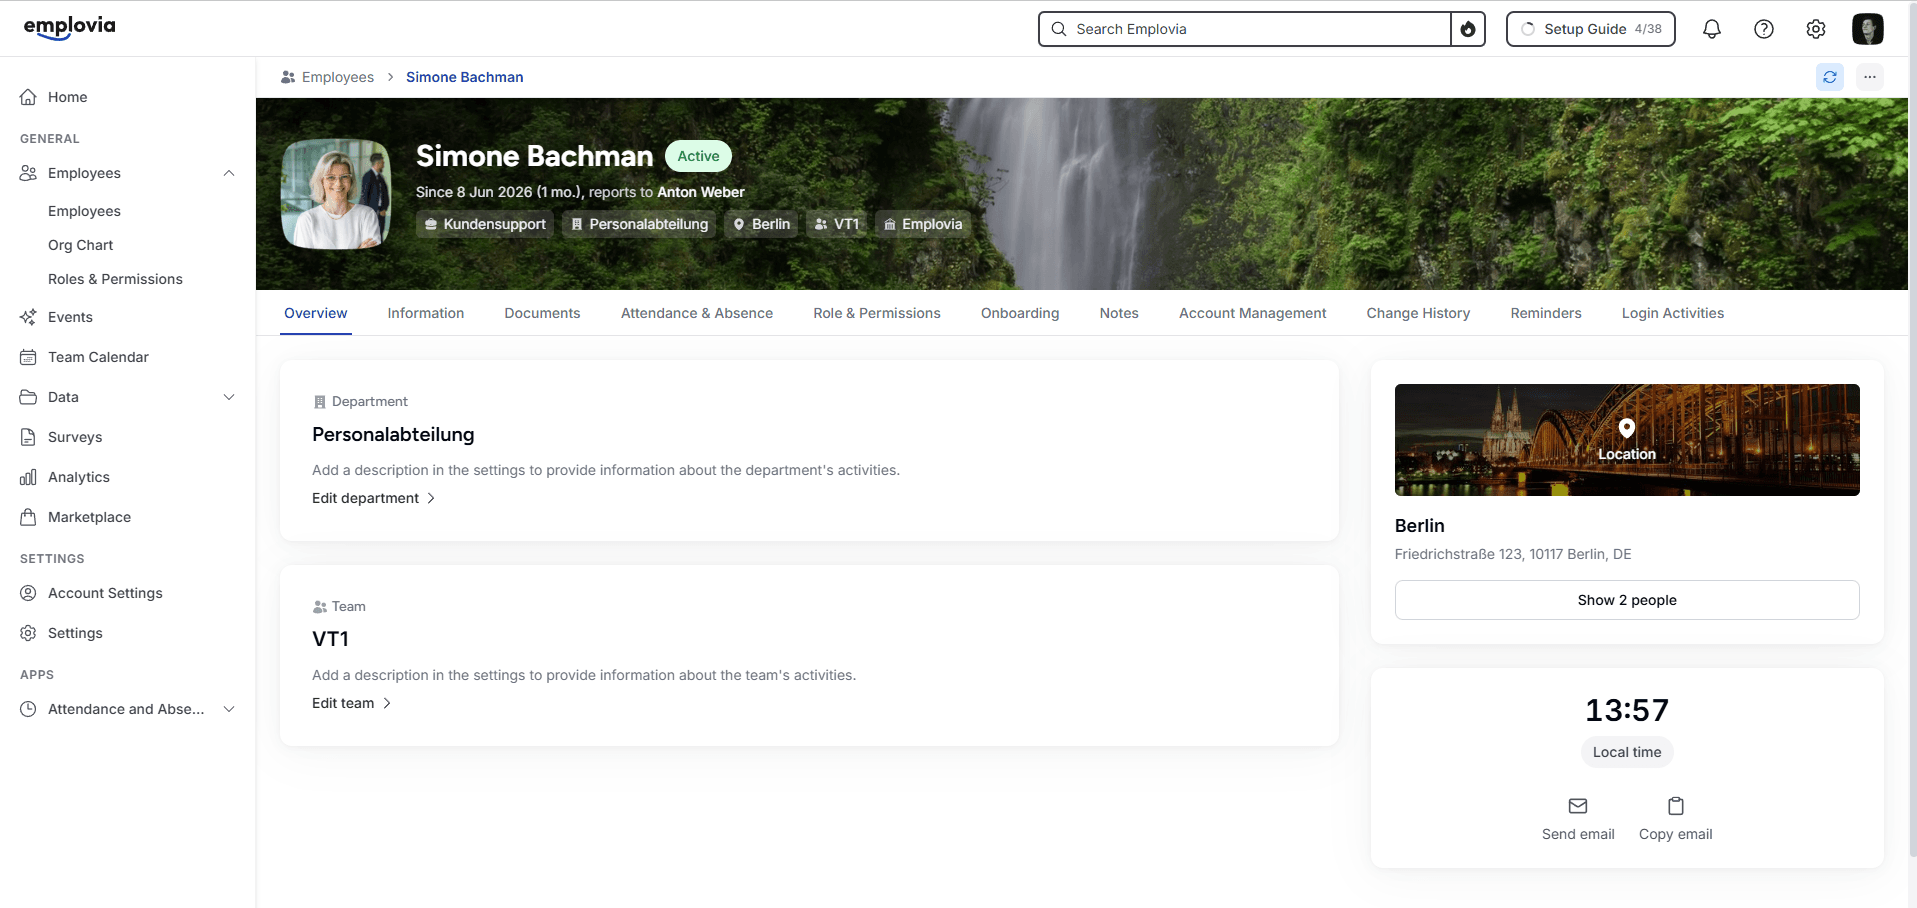Click the Analytics bar chart icon

(x=28, y=477)
